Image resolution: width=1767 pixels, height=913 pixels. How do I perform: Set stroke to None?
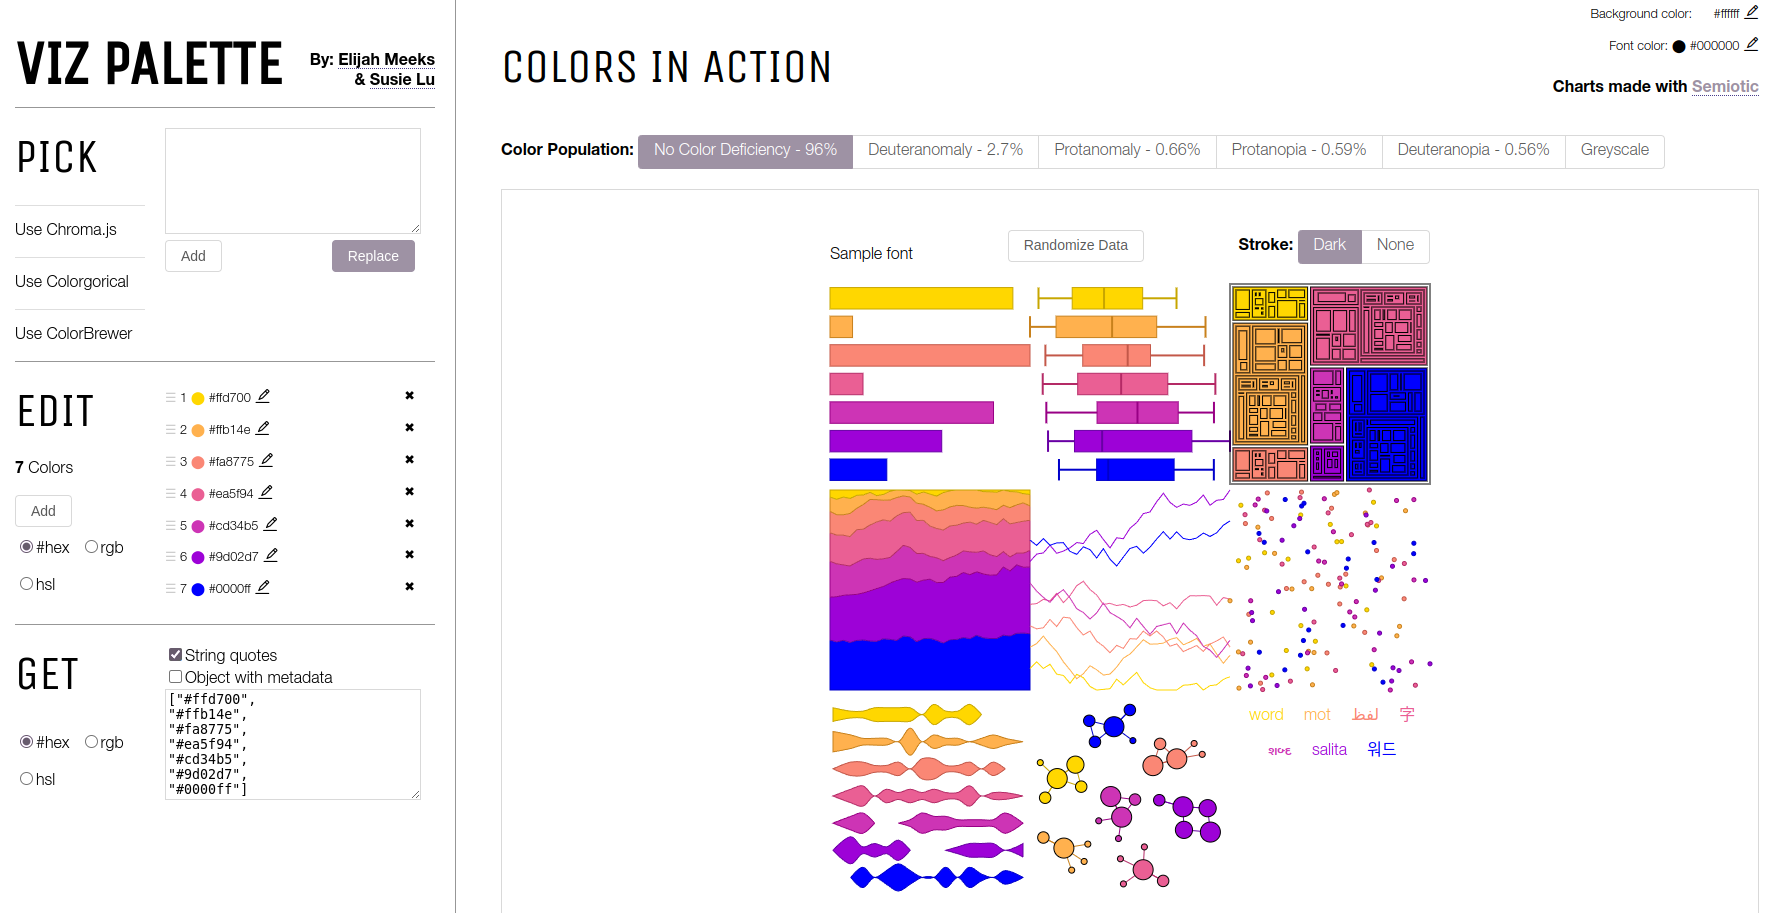pyautogui.click(x=1395, y=246)
